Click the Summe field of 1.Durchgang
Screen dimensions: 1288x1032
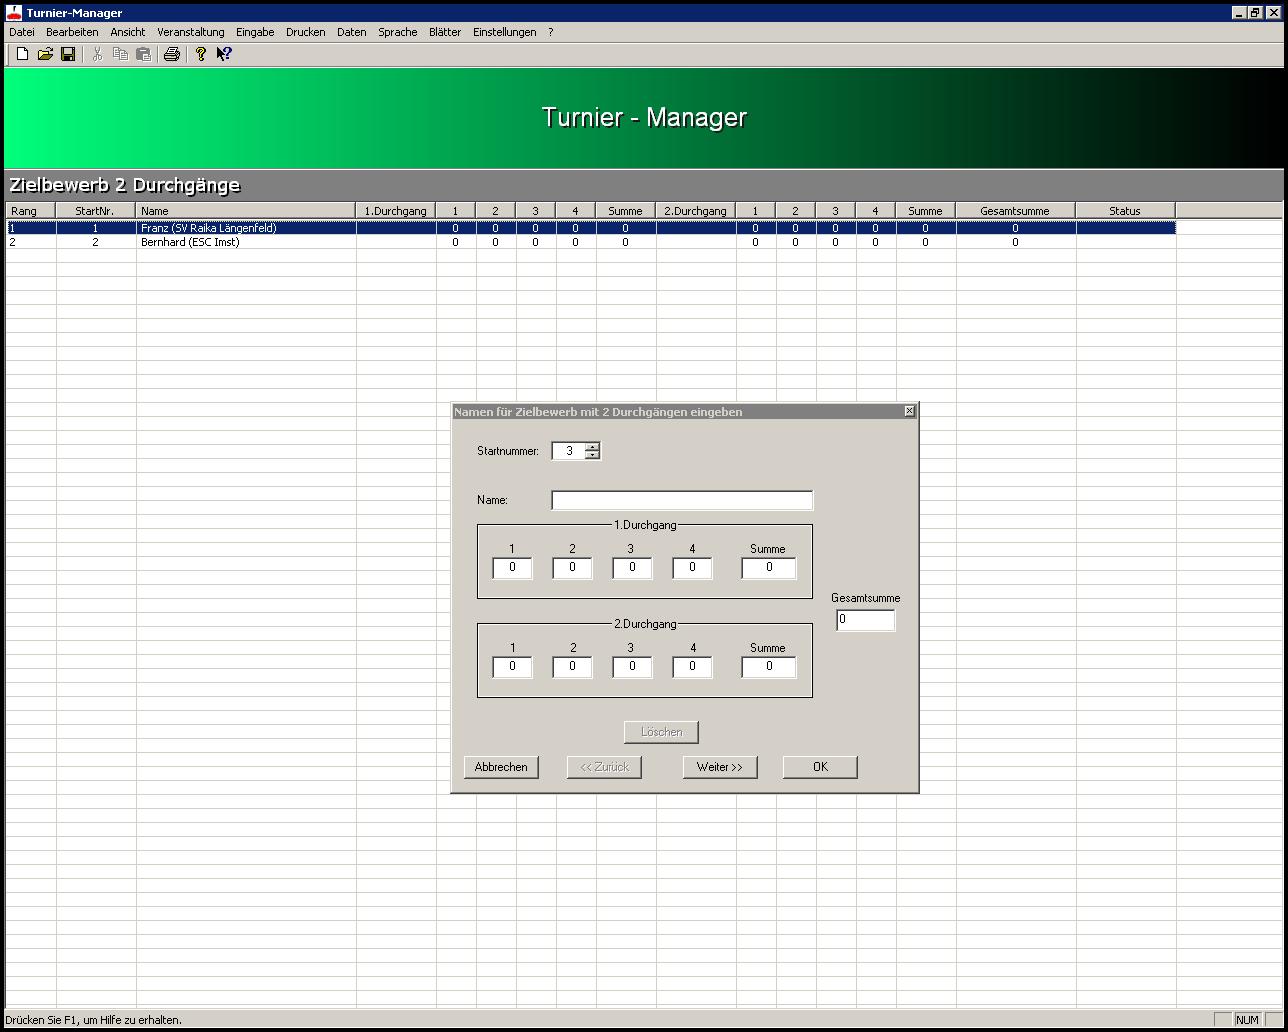[769, 568]
